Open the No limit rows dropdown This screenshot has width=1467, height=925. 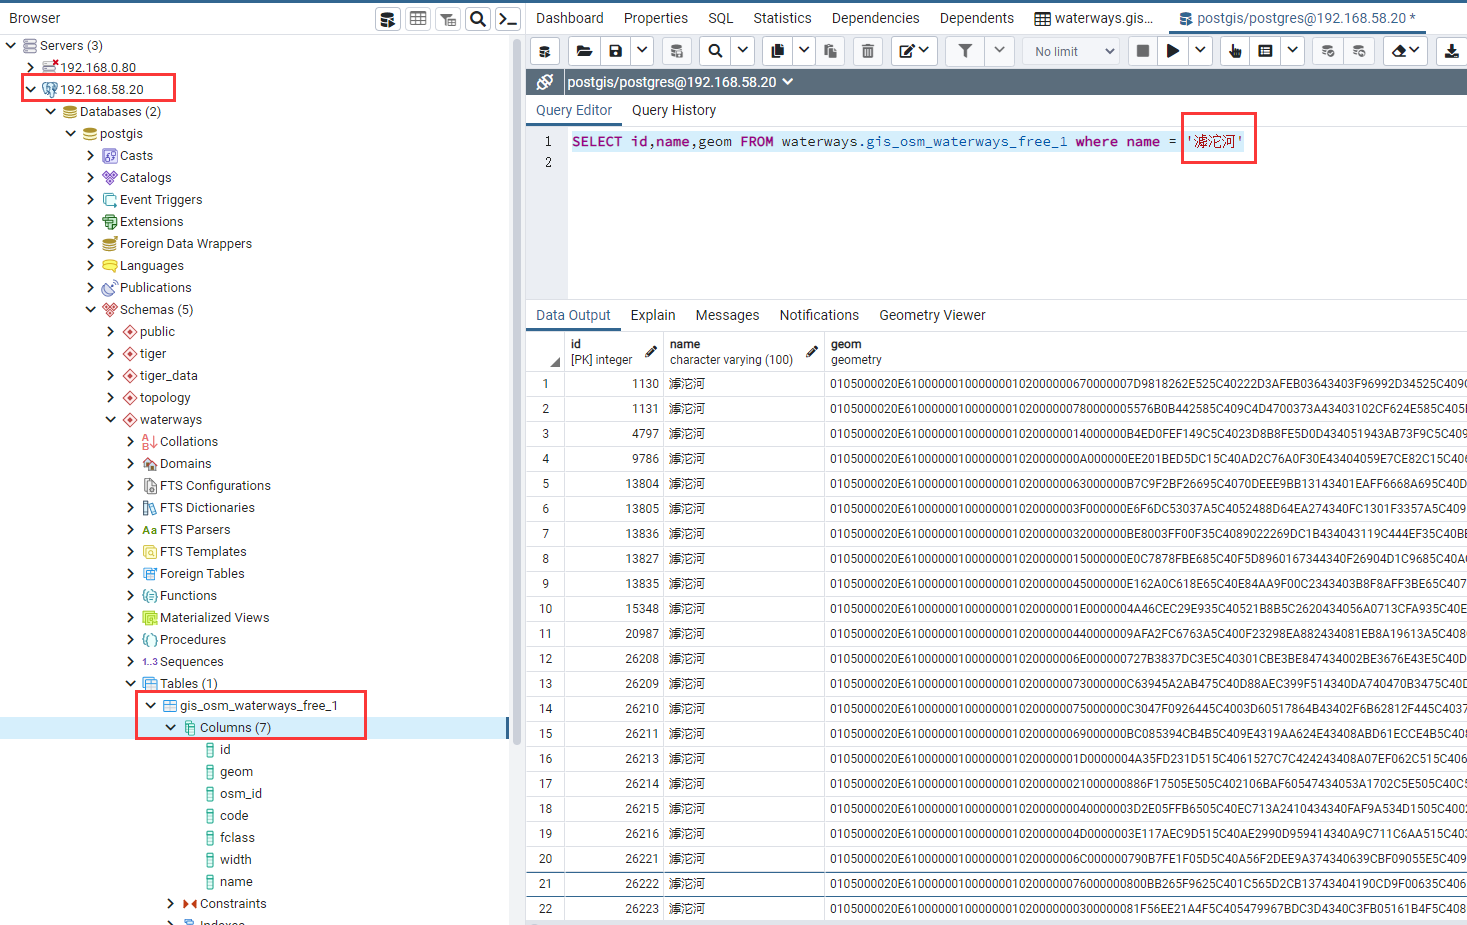click(x=1074, y=51)
